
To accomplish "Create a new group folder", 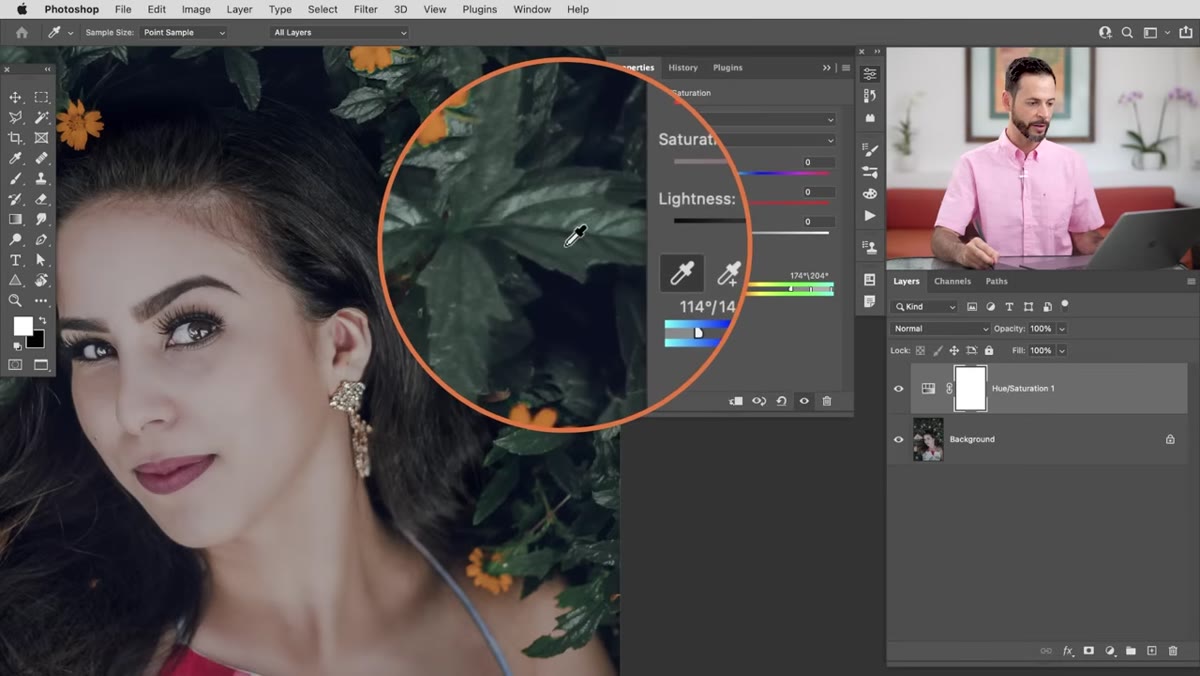I will click(x=1131, y=651).
